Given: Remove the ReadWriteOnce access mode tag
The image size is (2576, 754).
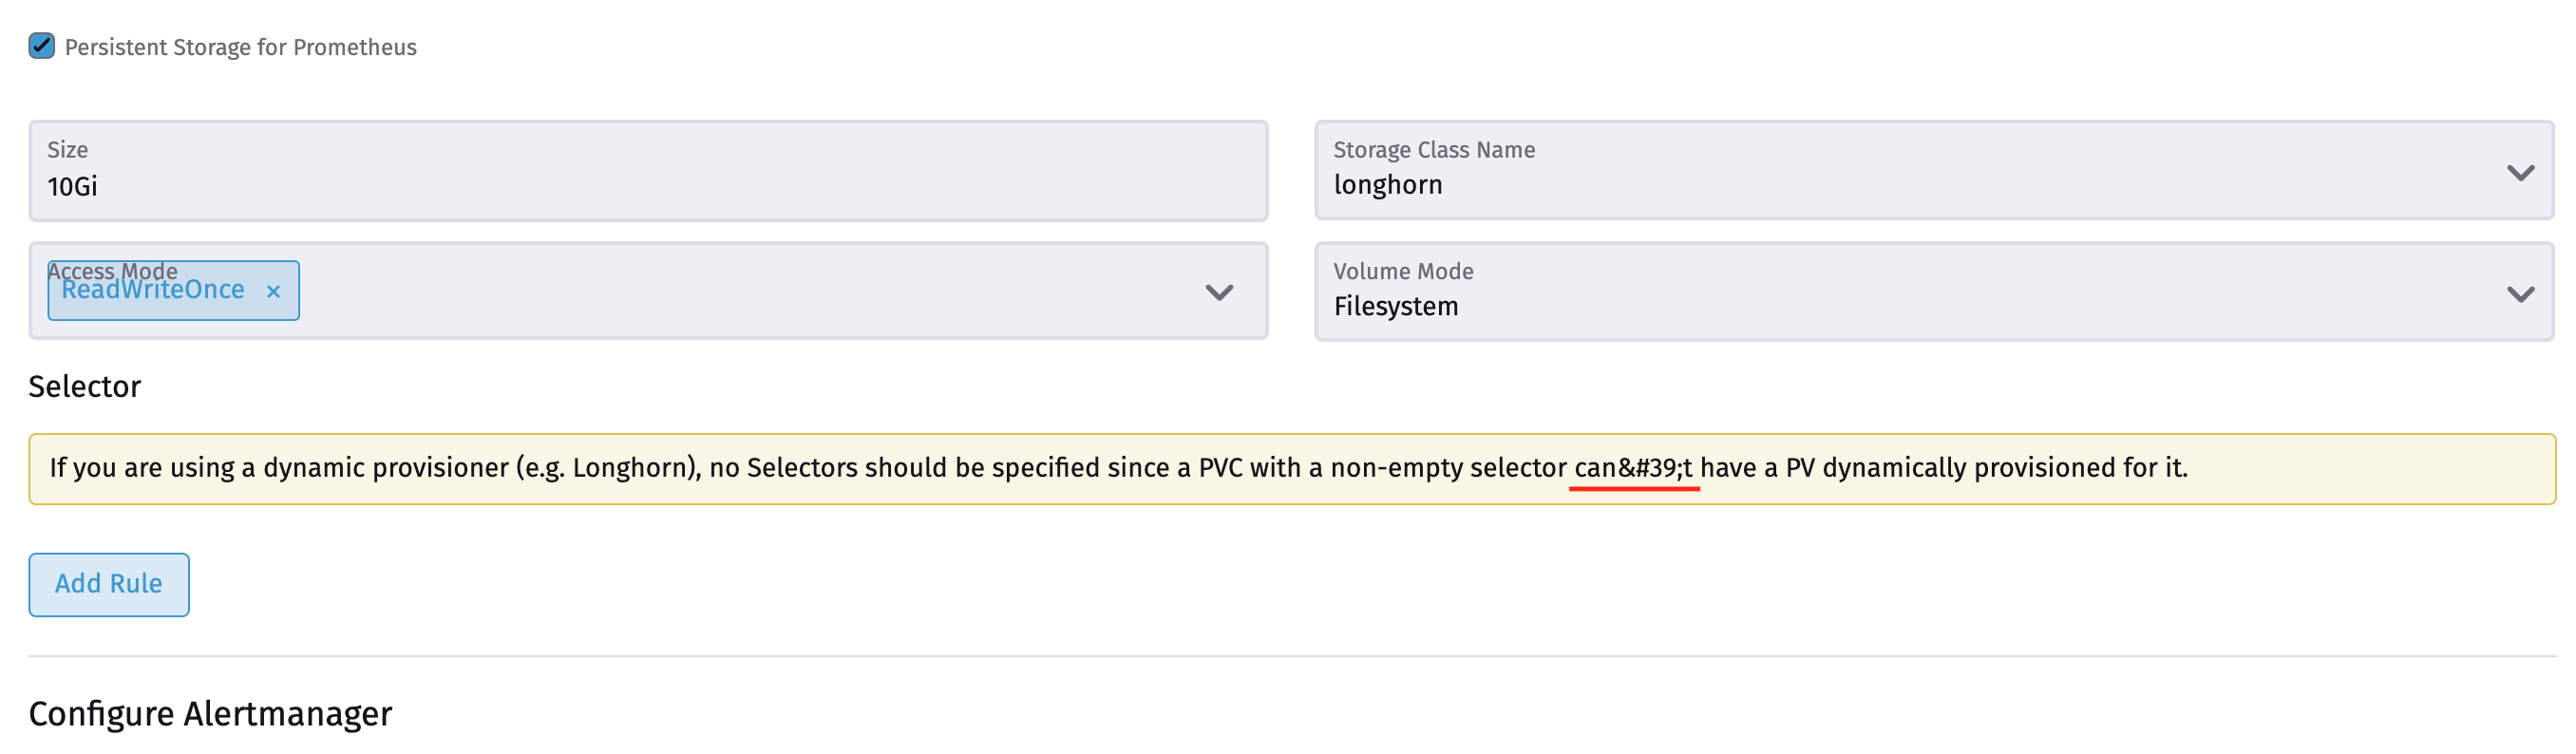Looking at the screenshot, I should (x=274, y=291).
